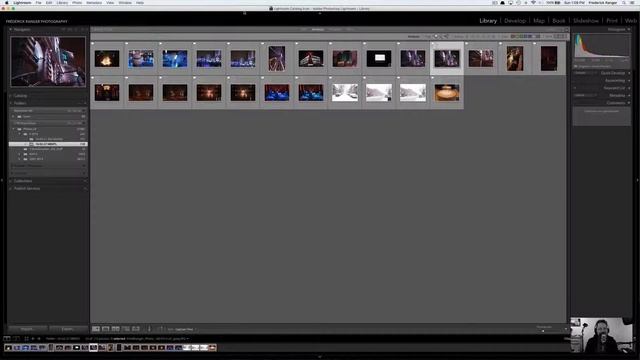Switch to the Book module
This screenshot has width=640, height=360.
tap(559, 20)
